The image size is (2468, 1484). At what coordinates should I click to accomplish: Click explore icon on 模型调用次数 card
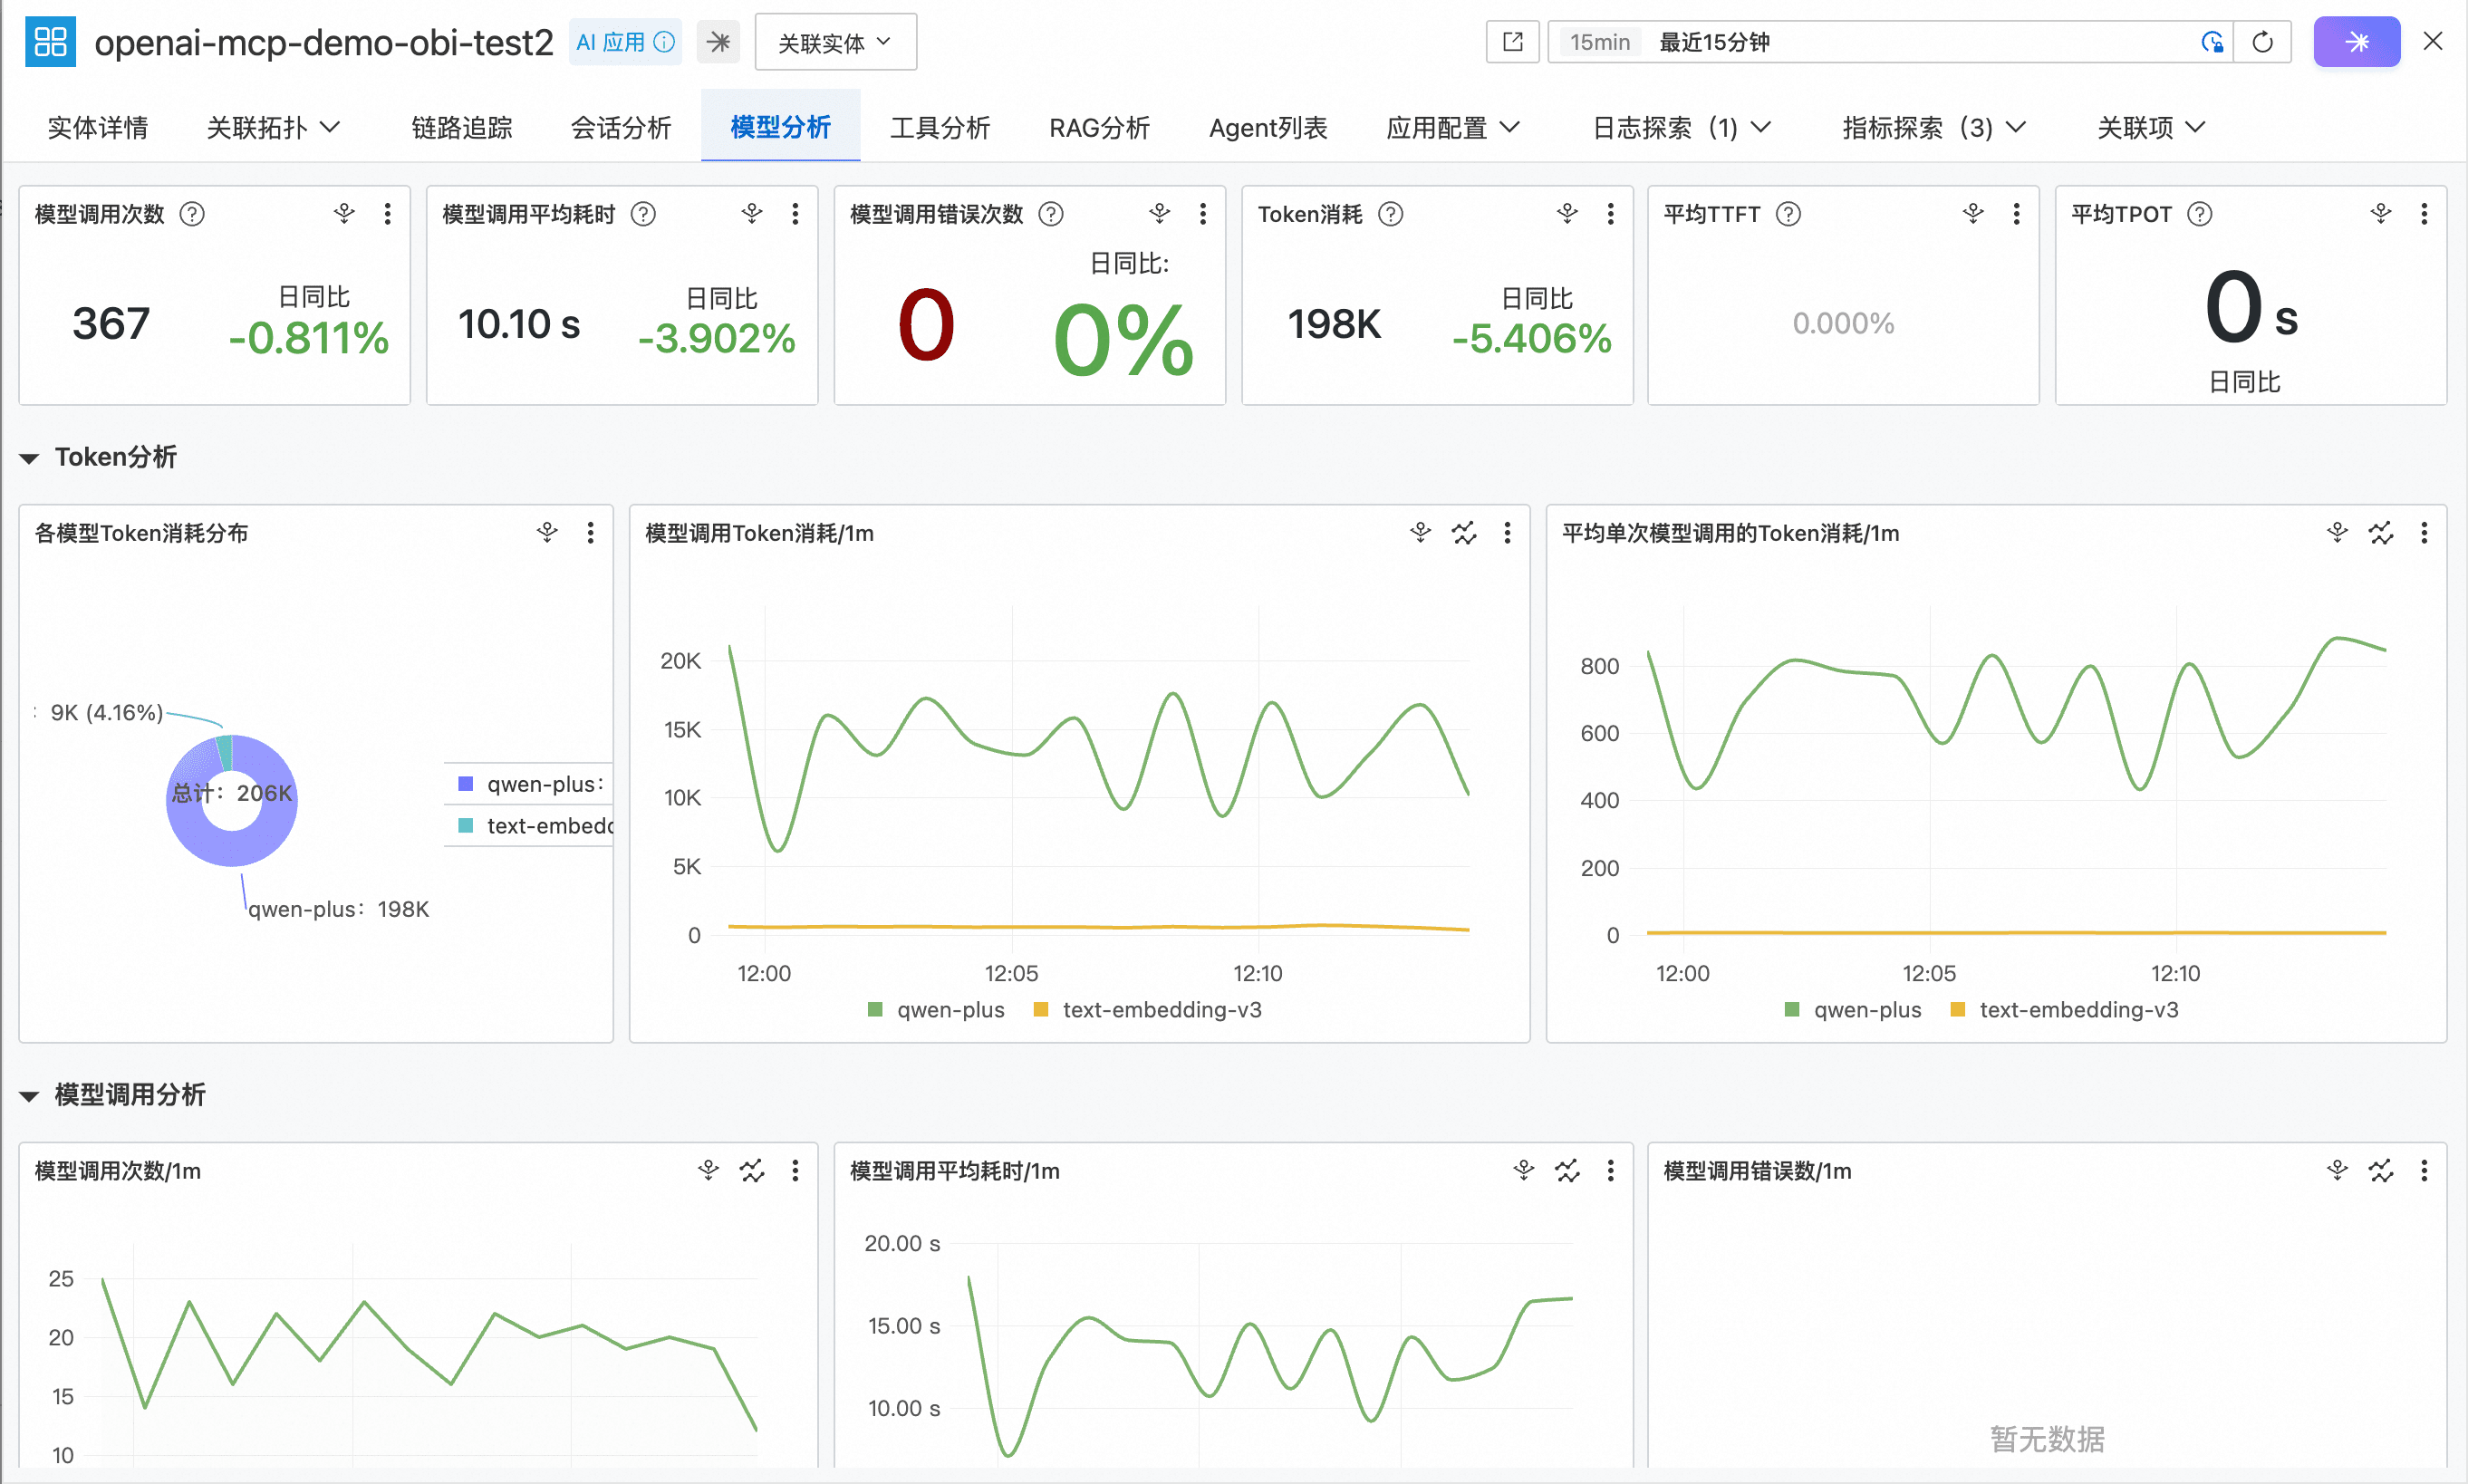click(344, 214)
